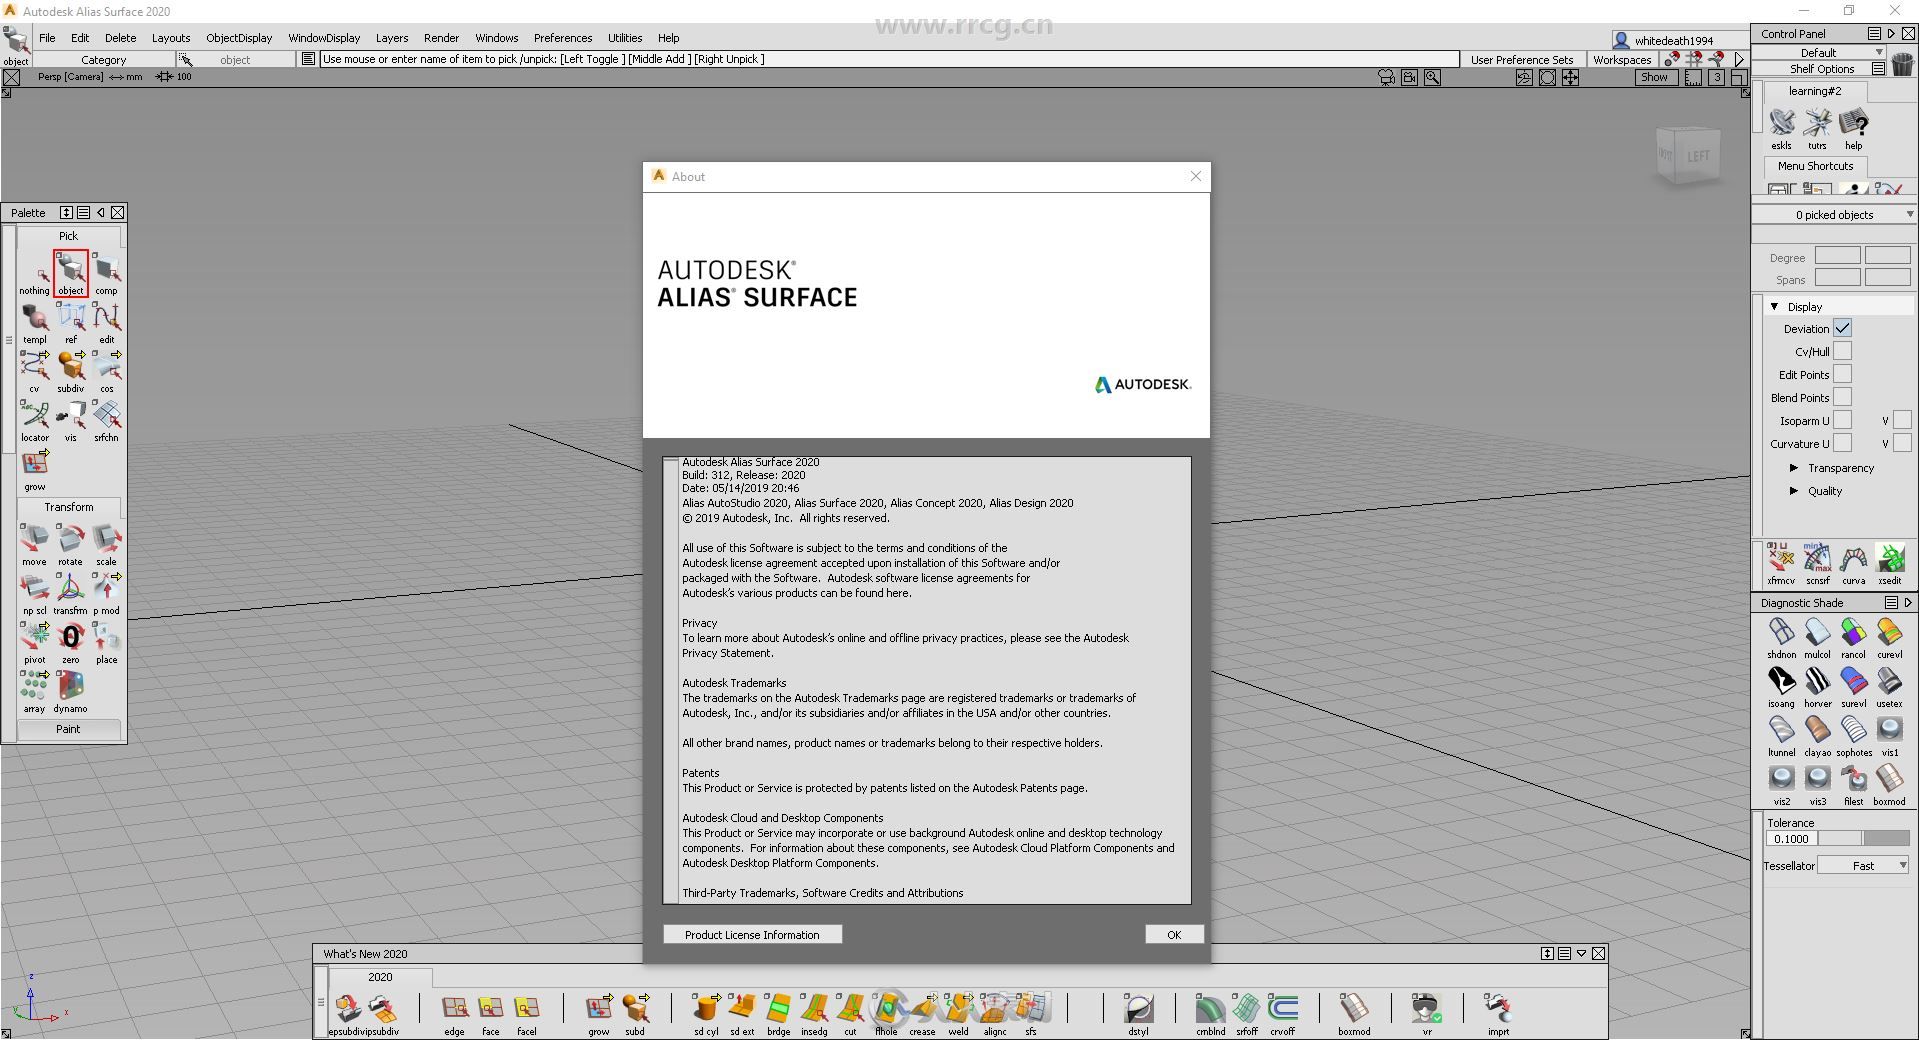Open the Utilities menu
1919x1040 pixels.
(625, 38)
